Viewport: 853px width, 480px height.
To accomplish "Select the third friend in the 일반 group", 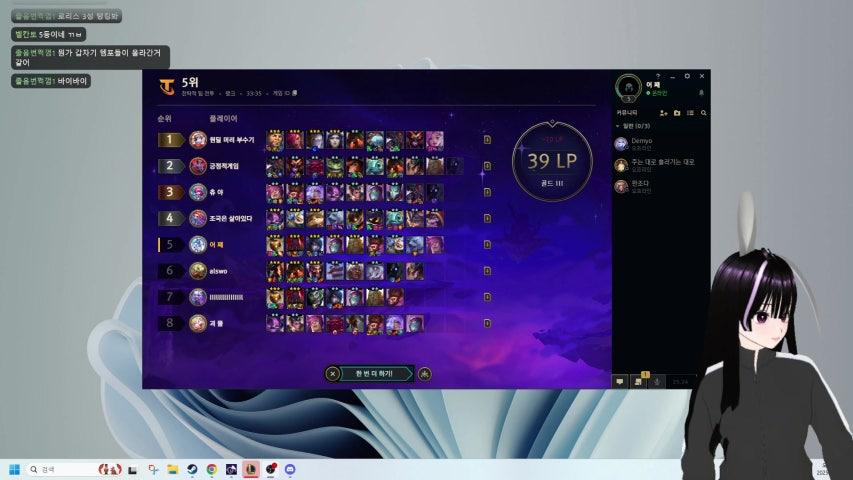I will pyautogui.click(x=660, y=186).
